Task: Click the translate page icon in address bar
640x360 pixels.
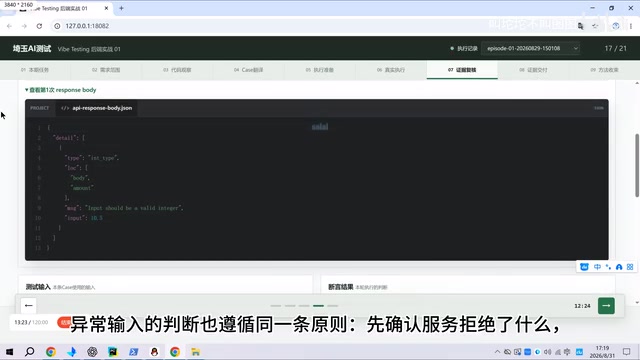Action: [580, 26]
